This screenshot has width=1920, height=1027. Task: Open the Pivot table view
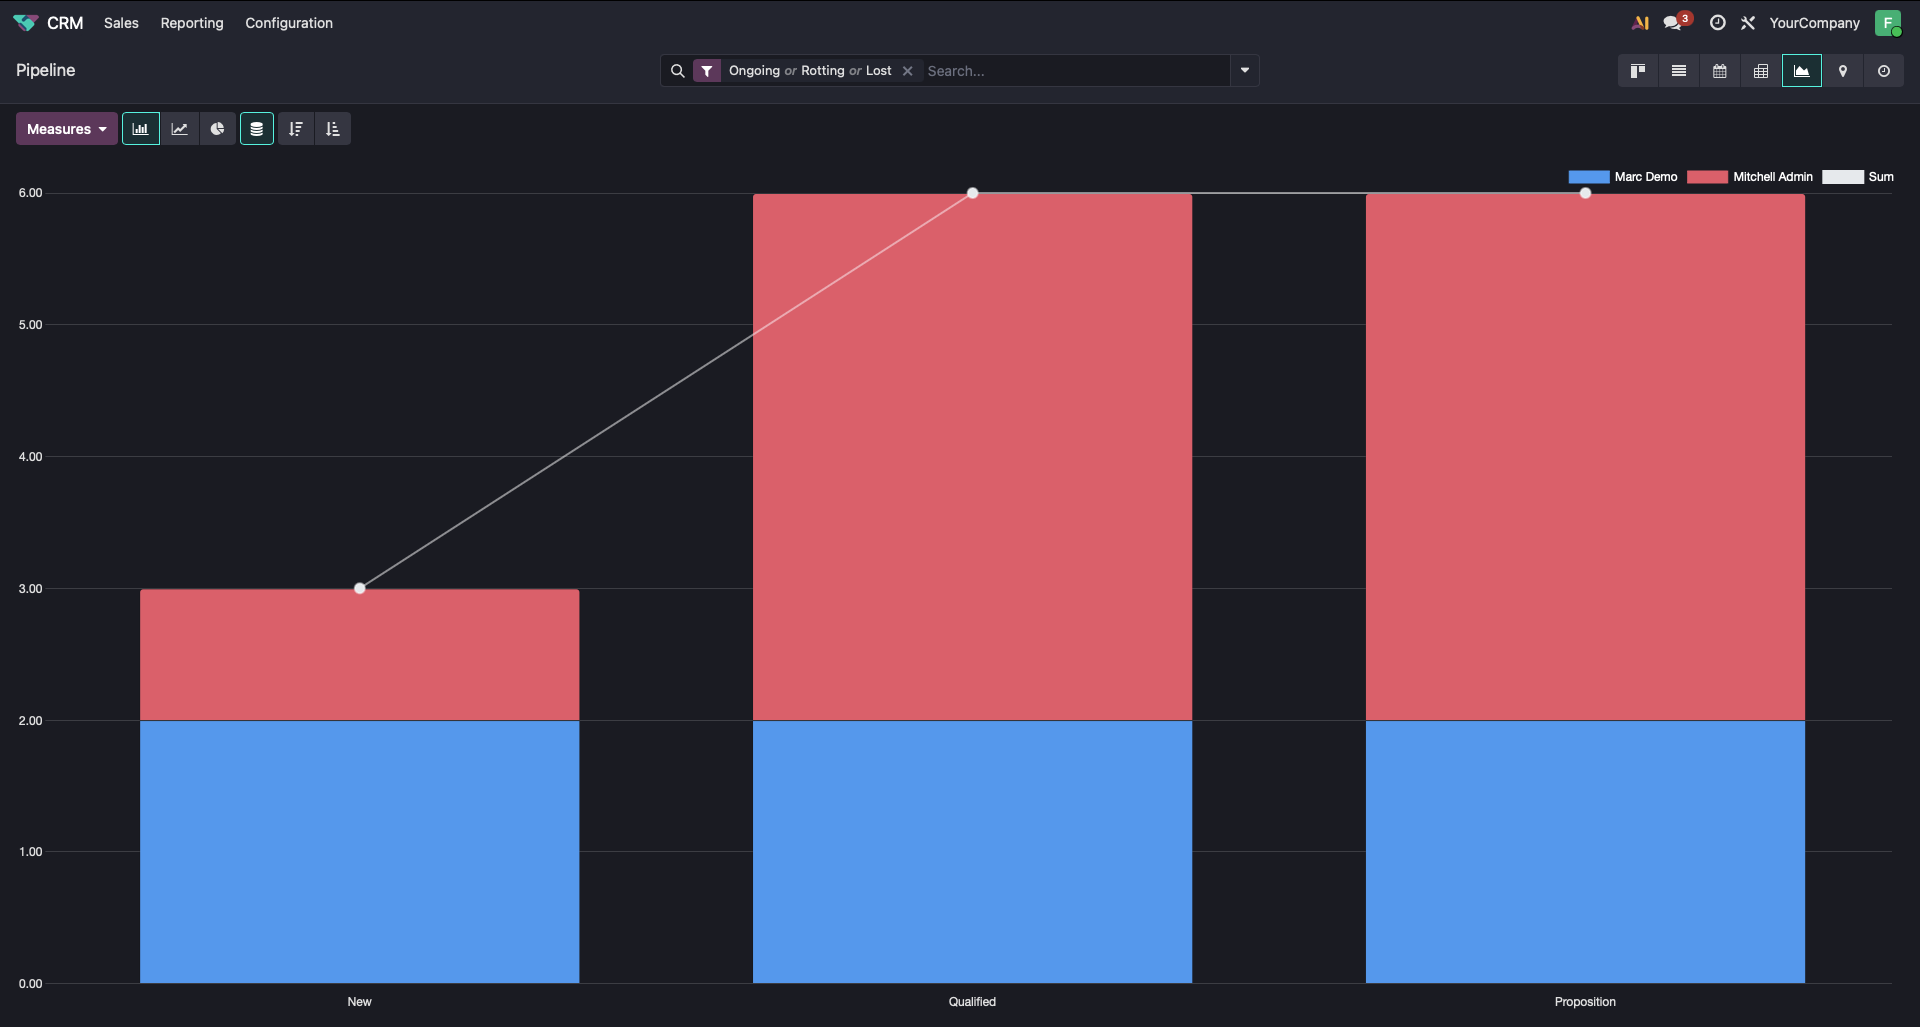pyautogui.click(x=1761, y=71)
